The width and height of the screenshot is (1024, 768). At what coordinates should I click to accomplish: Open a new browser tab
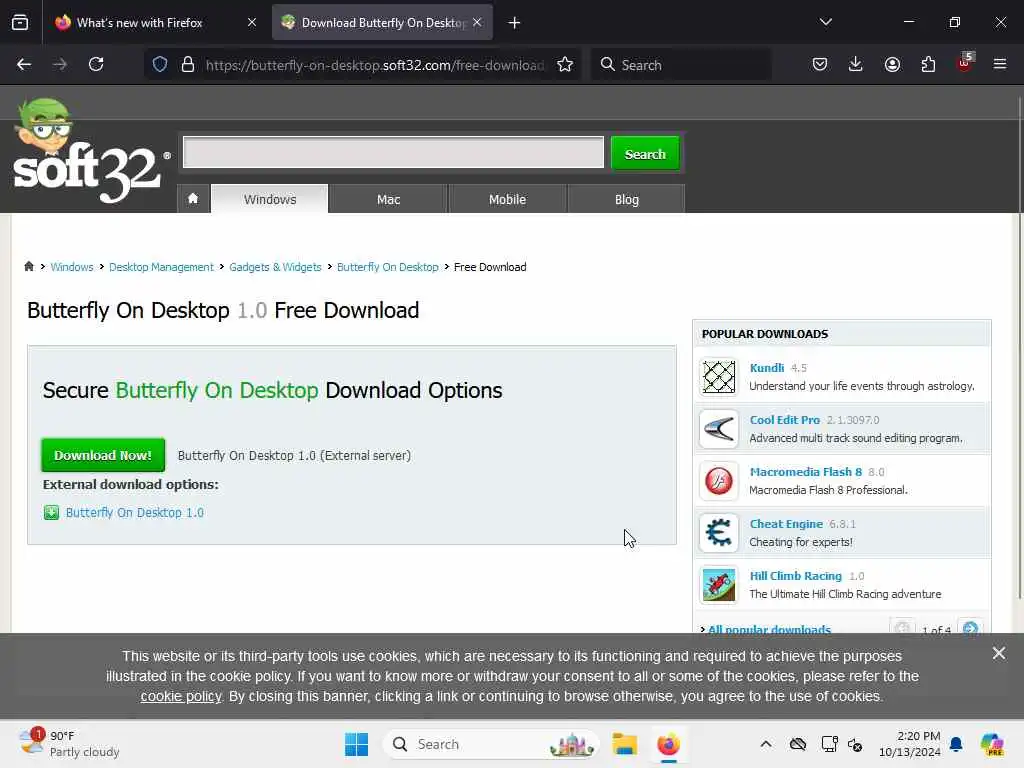[515, 23]
